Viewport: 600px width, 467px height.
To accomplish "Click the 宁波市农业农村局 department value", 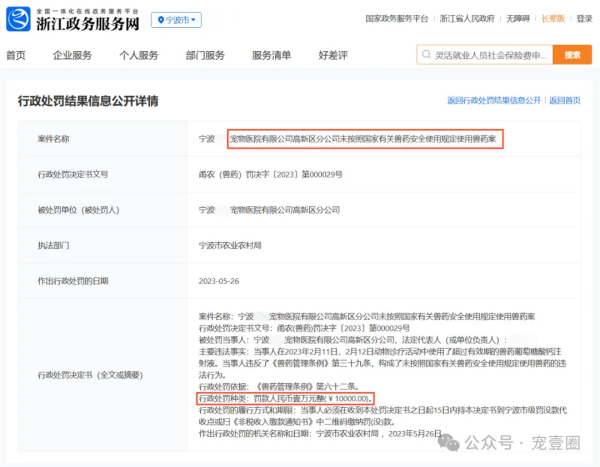I will [x=230, y=245].
